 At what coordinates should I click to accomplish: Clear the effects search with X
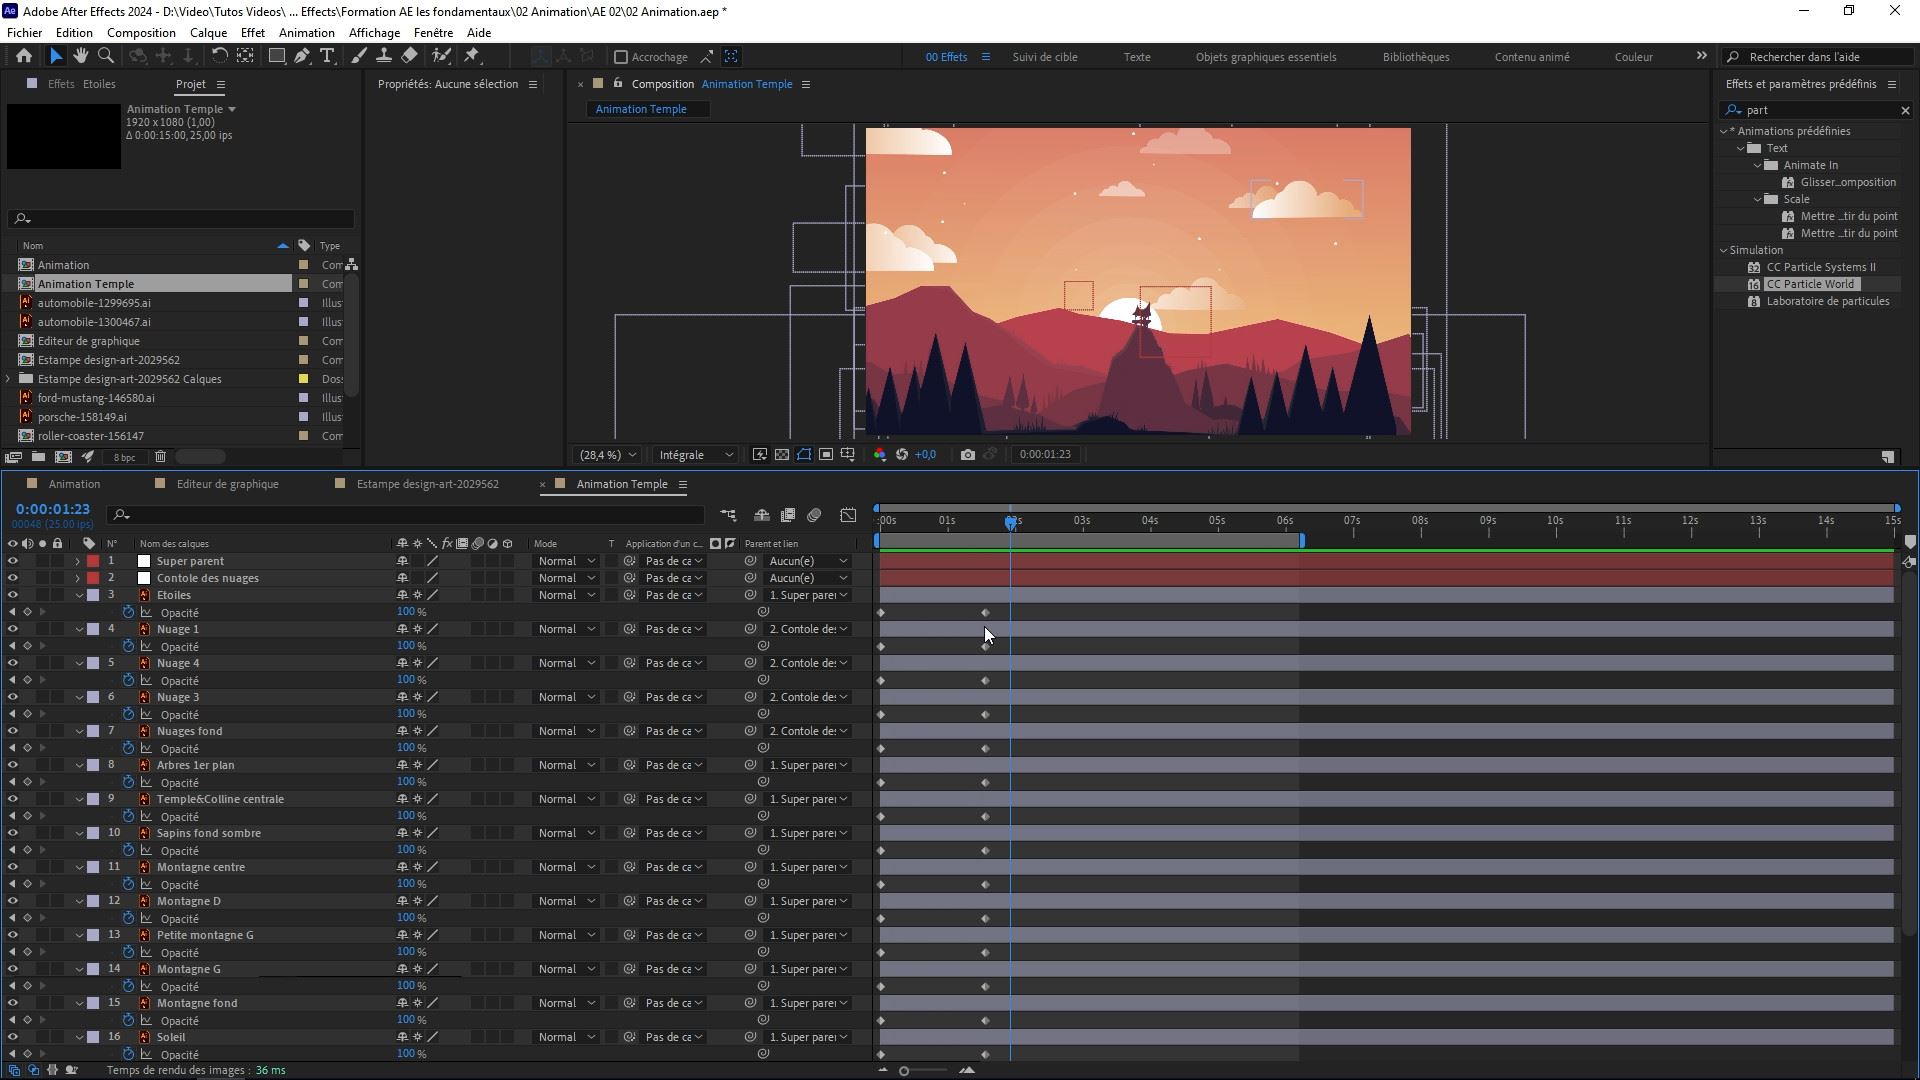point(1905,110)
